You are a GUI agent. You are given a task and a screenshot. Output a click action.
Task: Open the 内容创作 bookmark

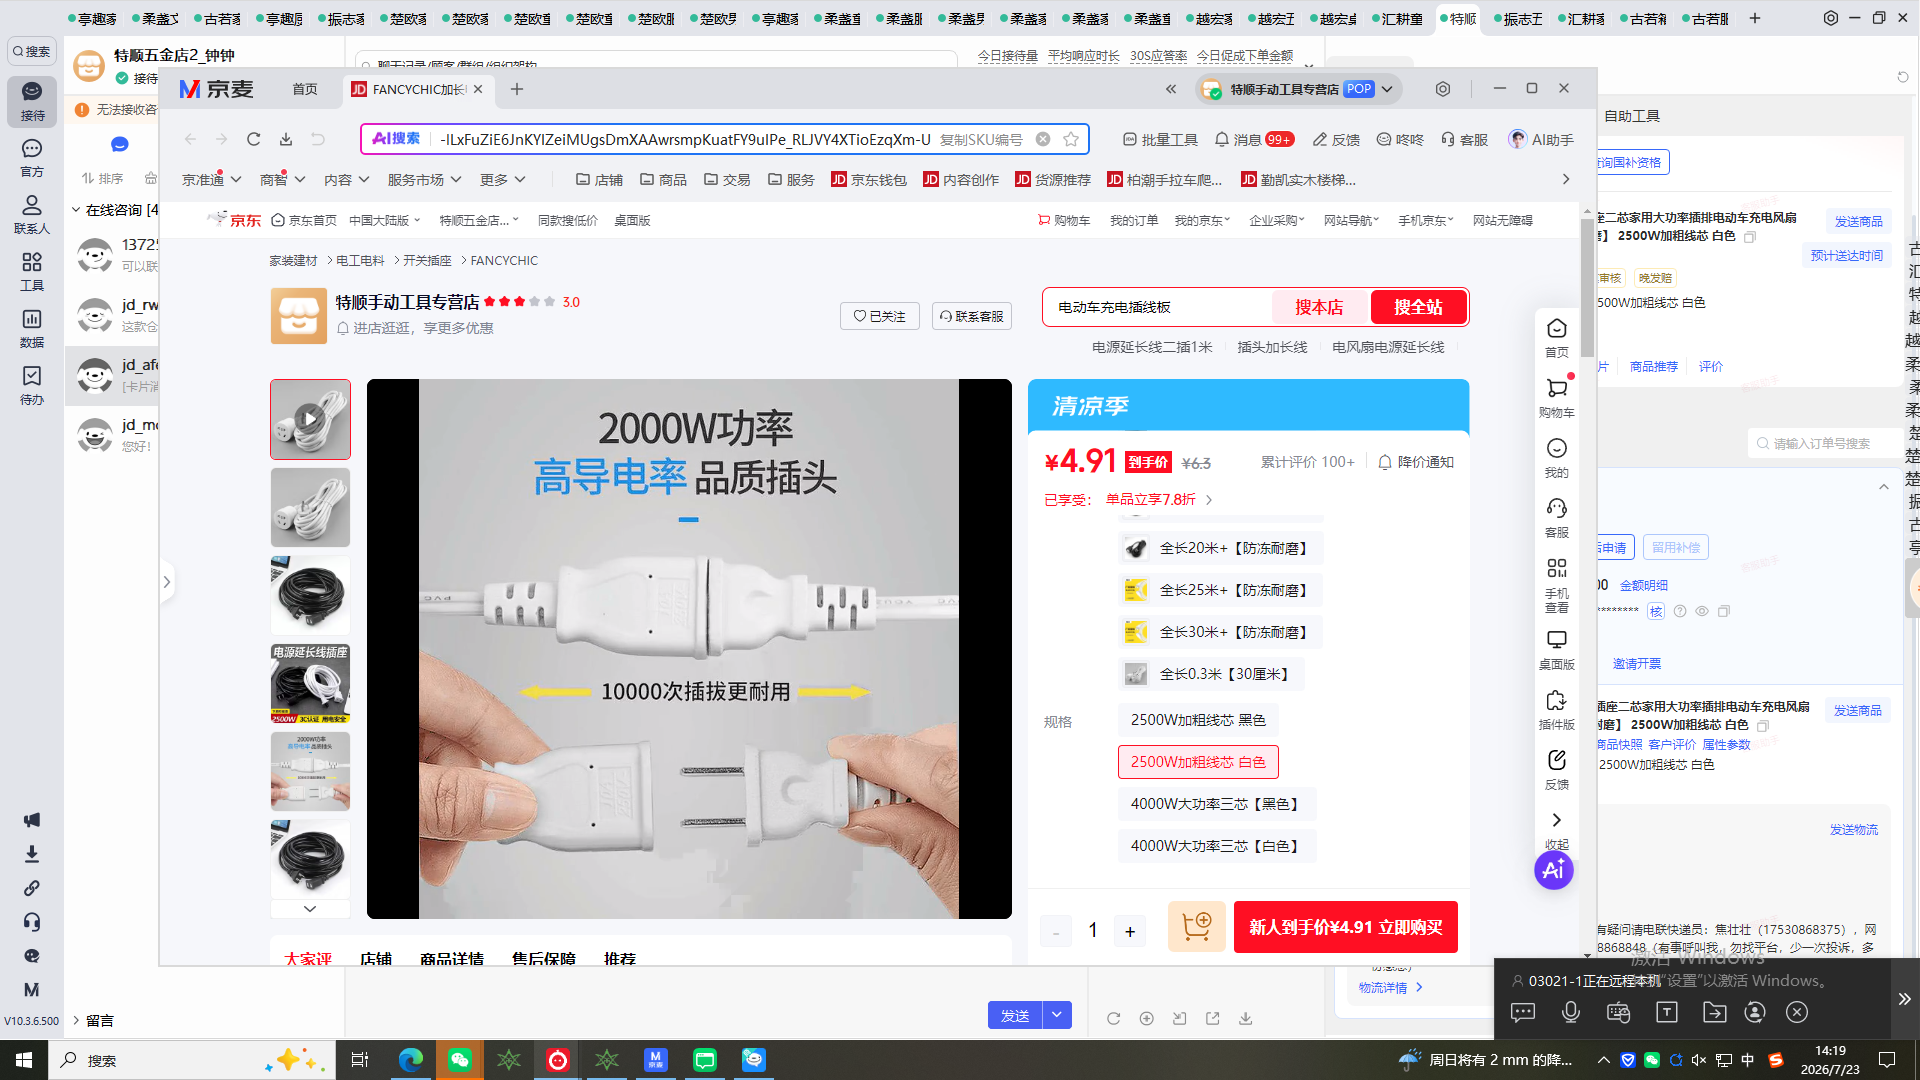(961, 180)
